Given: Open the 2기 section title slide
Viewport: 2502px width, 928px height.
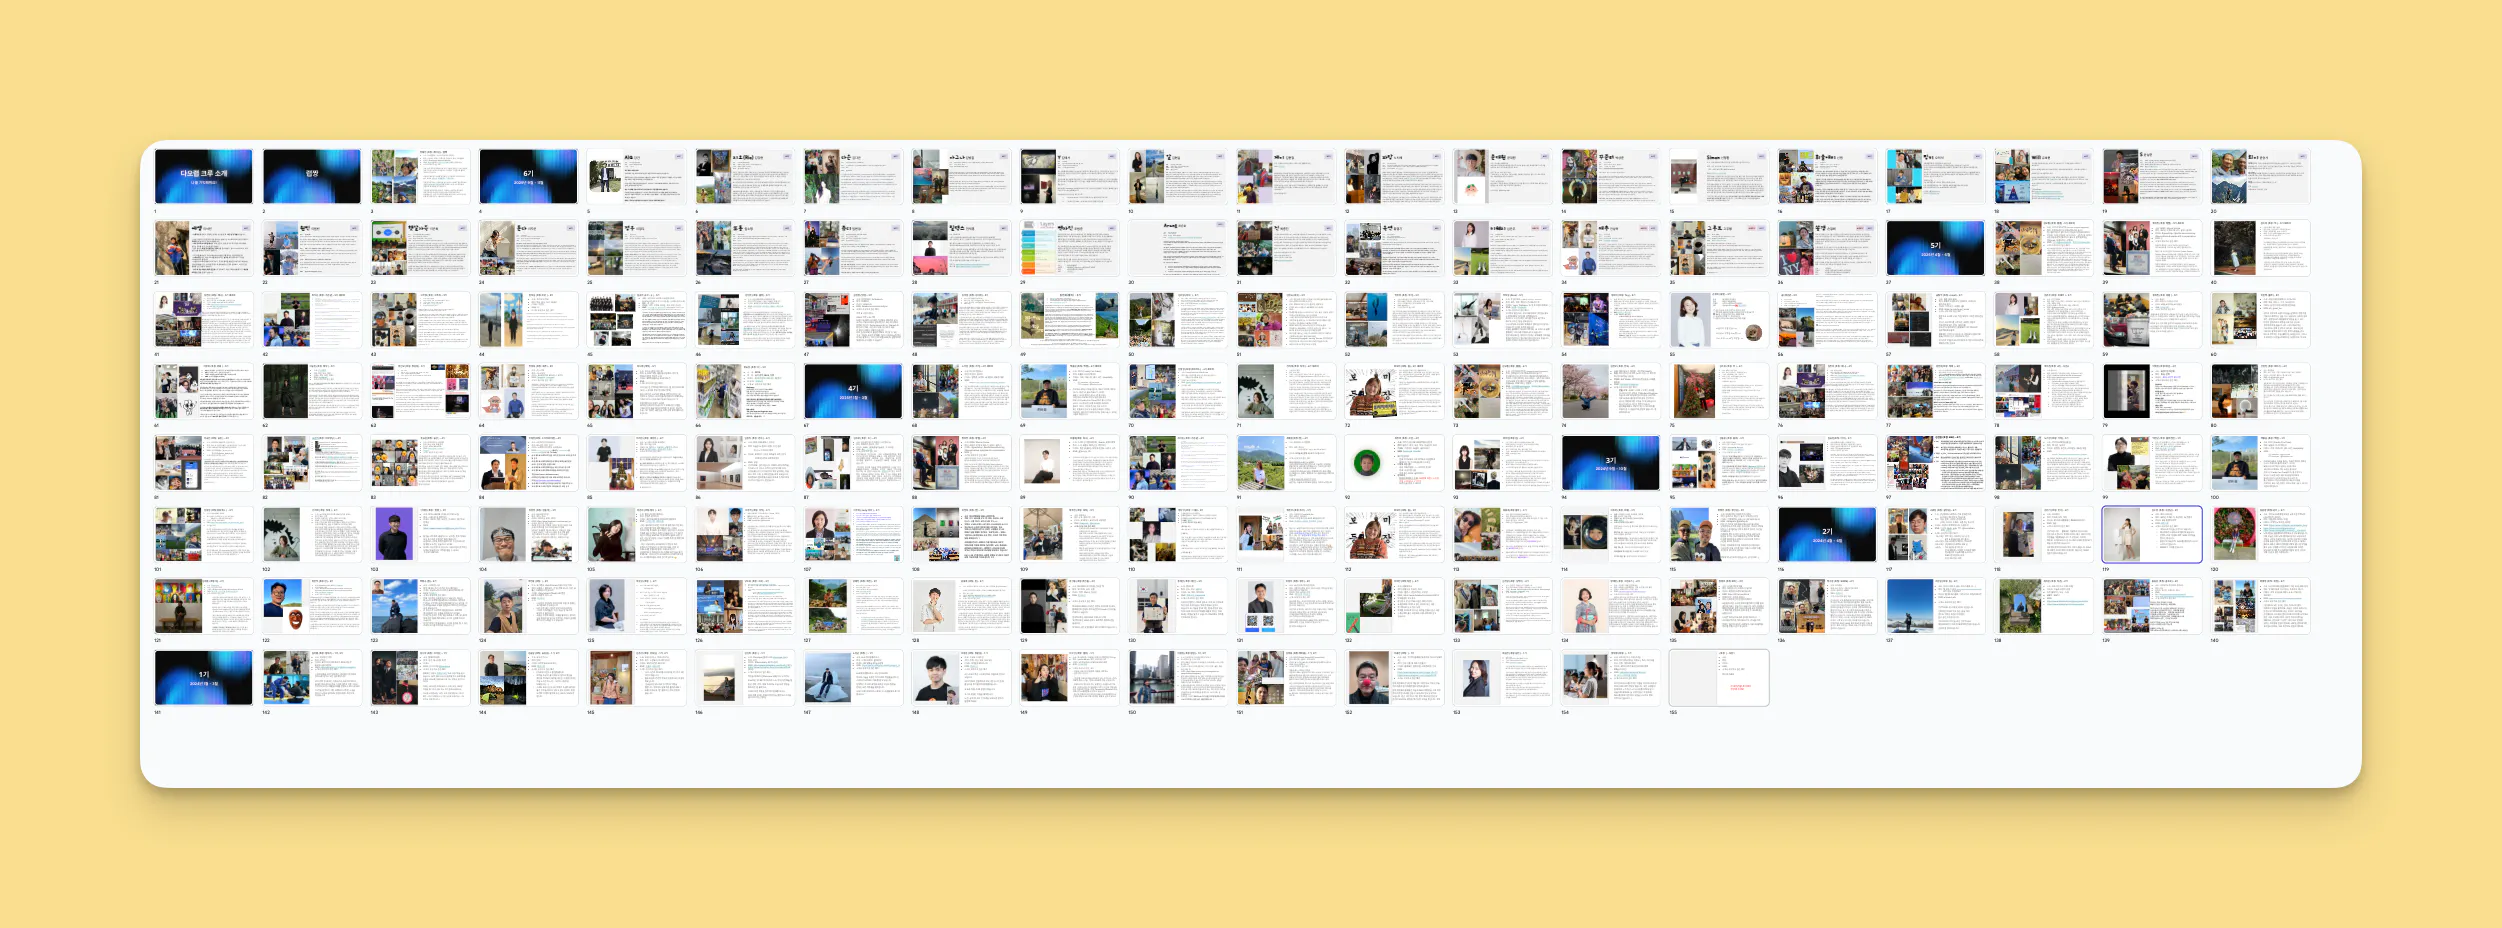Looking at the screenshot, I should click(1827, 534).
